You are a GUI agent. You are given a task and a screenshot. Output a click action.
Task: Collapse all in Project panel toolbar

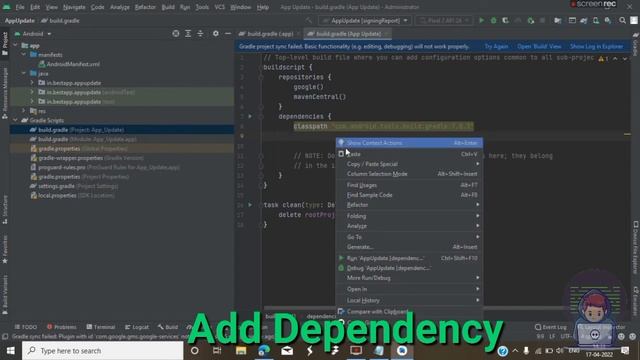[x=200, y=33]
